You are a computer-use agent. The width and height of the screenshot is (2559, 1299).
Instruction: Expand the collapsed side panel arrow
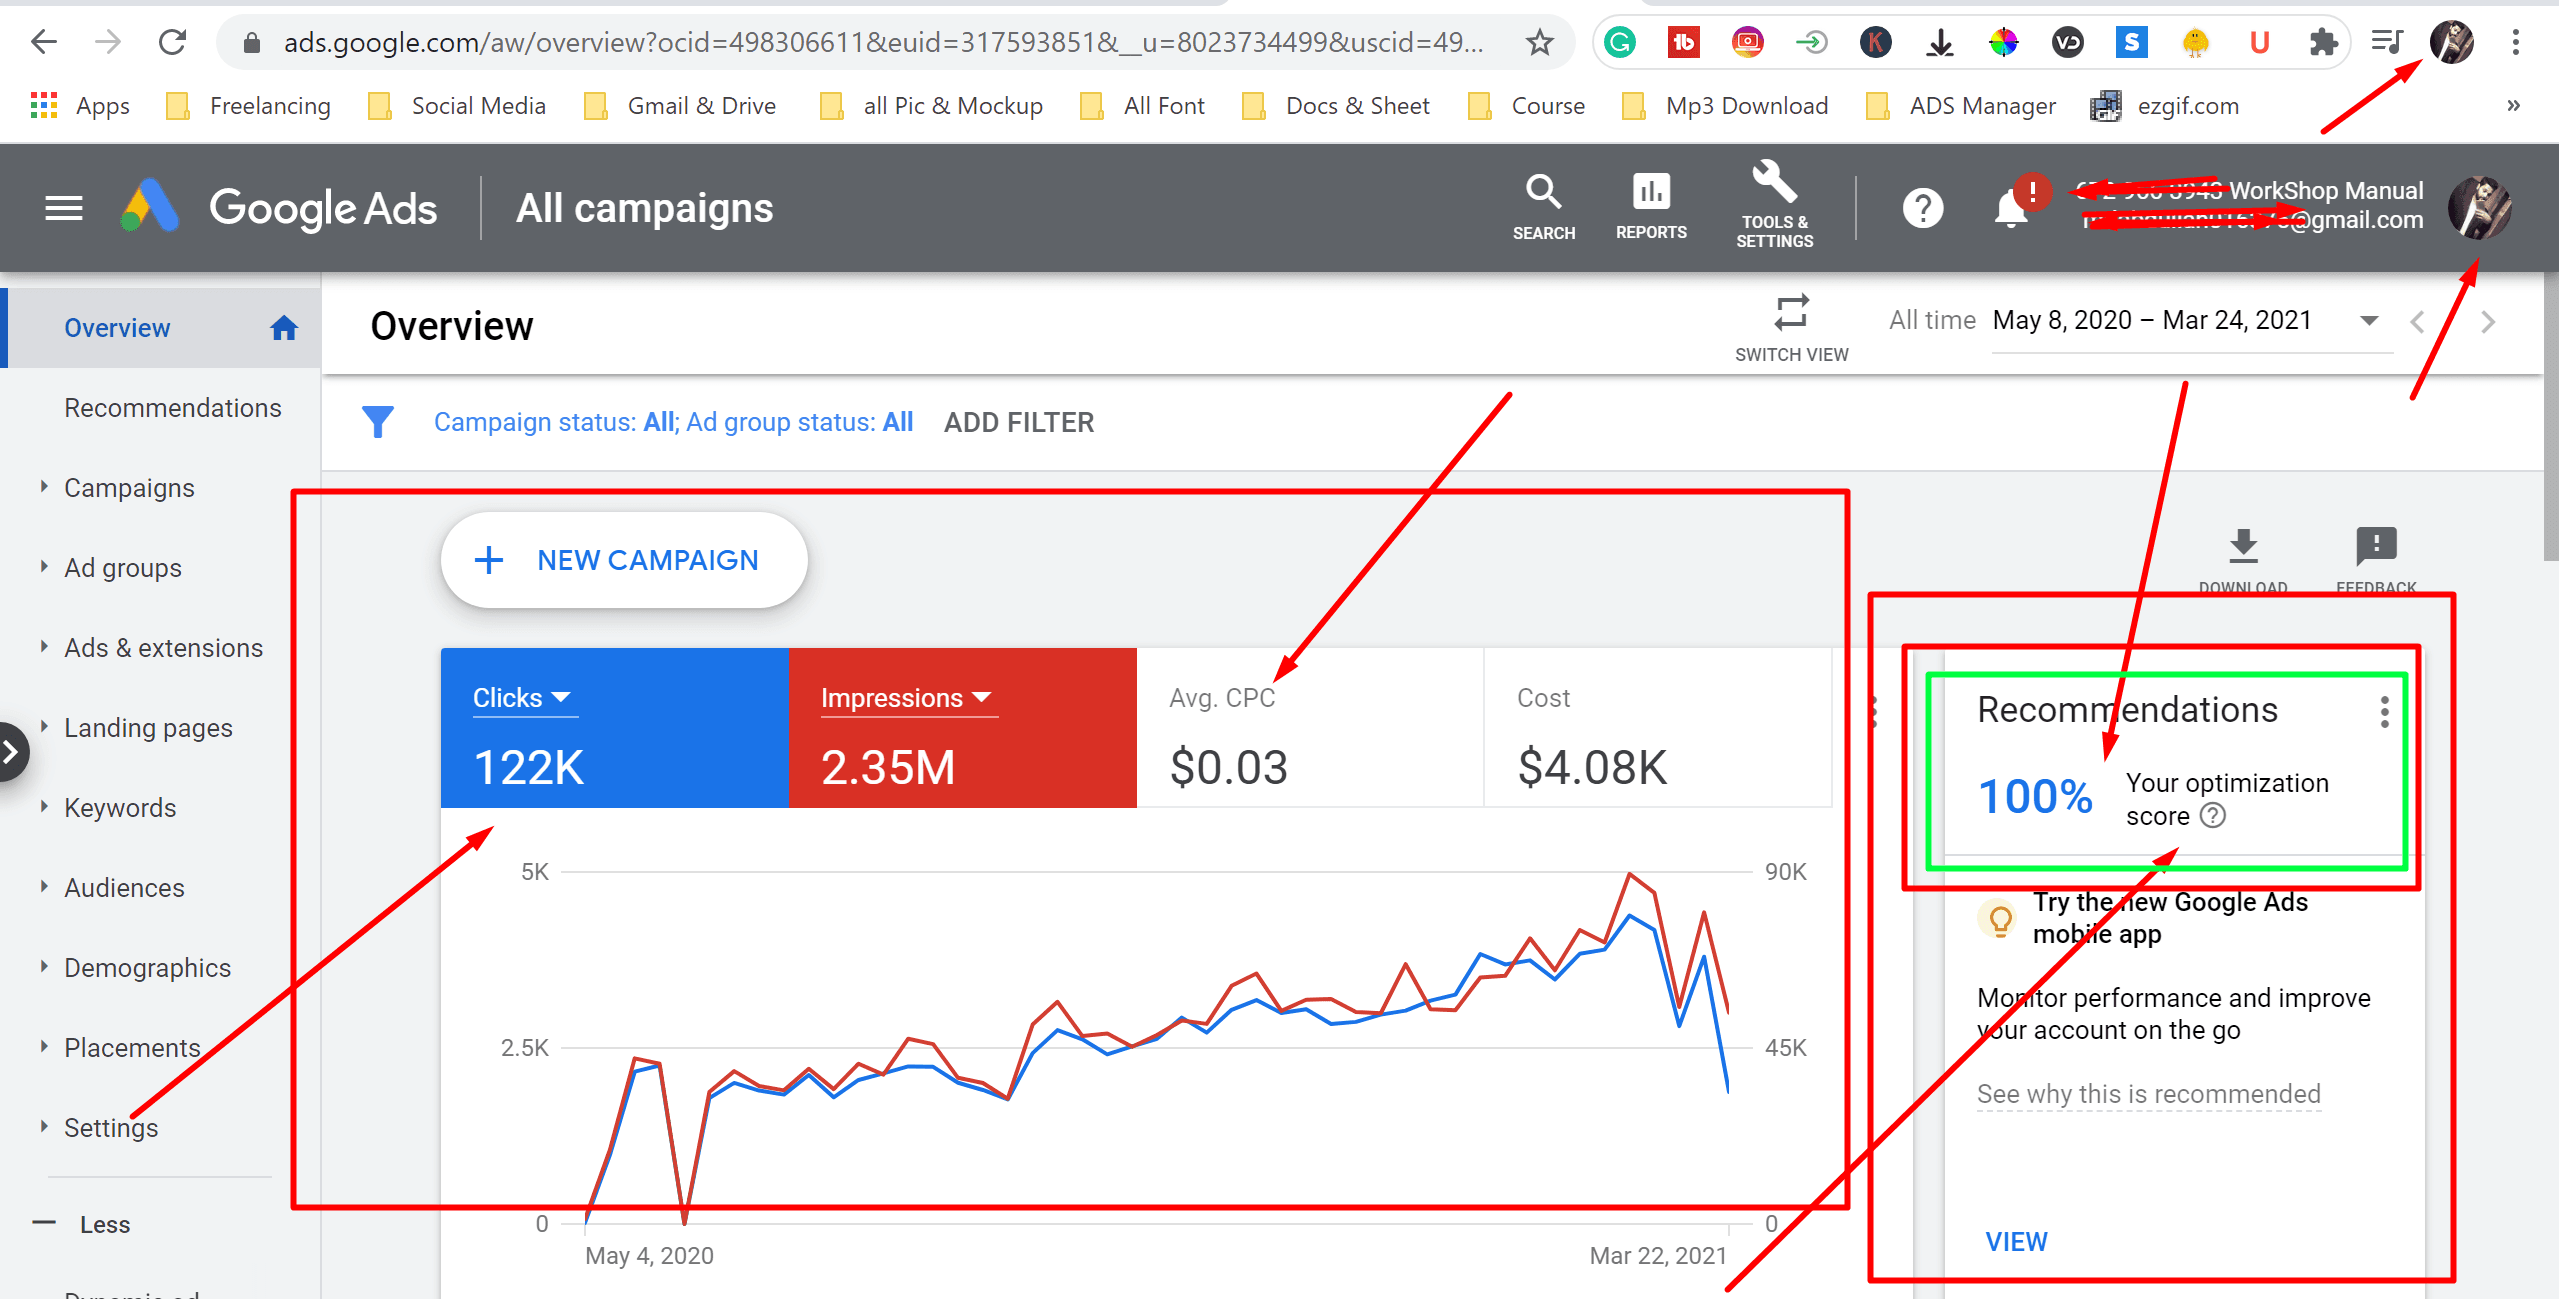(x=11, y=752)
